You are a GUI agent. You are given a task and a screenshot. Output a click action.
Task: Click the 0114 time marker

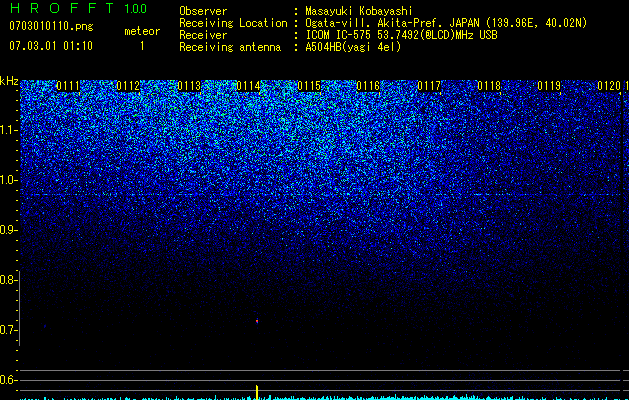[x=248, y=86]
